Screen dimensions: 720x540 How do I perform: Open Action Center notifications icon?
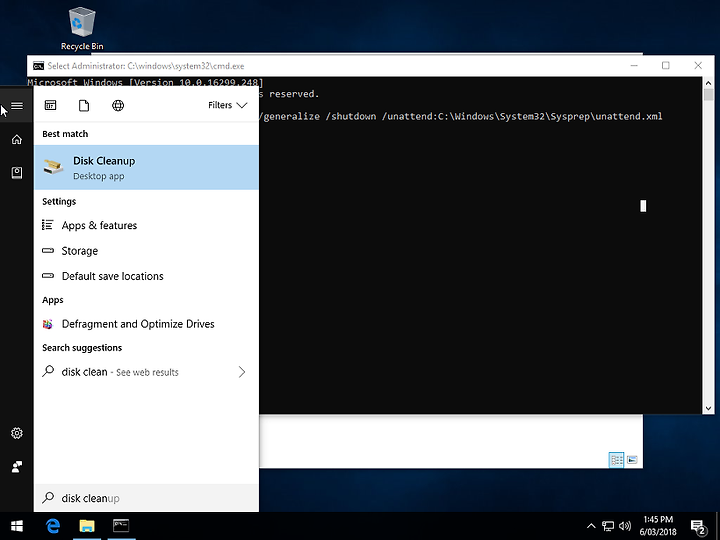click(x=699, y=527)
